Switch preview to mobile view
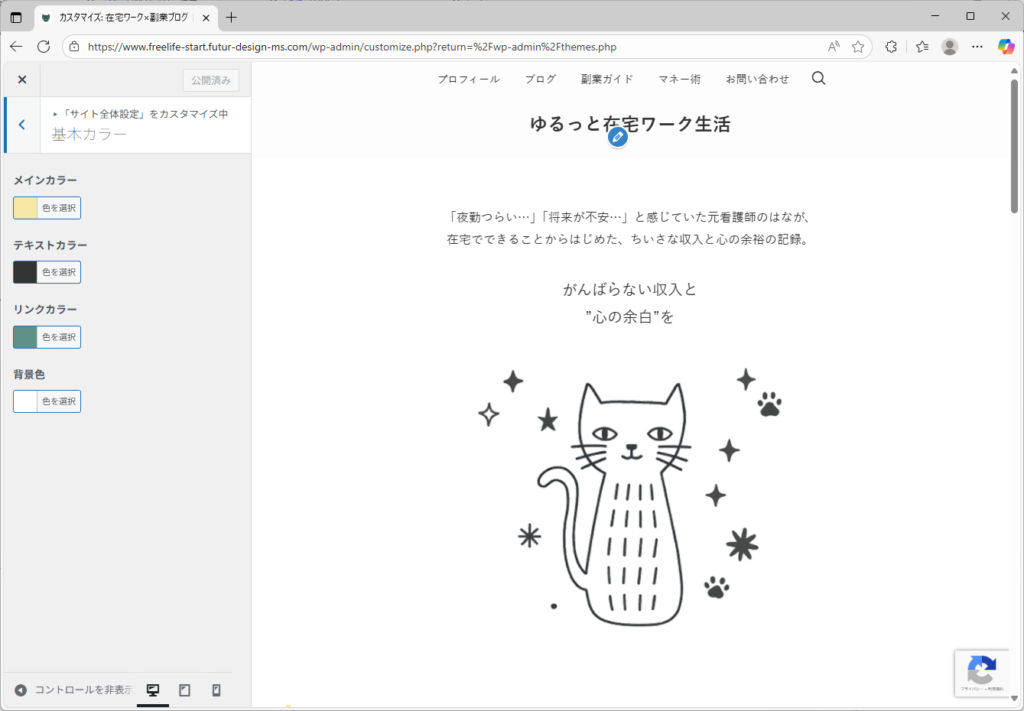This screenshot has width=1024, height=711. point(213,690)
